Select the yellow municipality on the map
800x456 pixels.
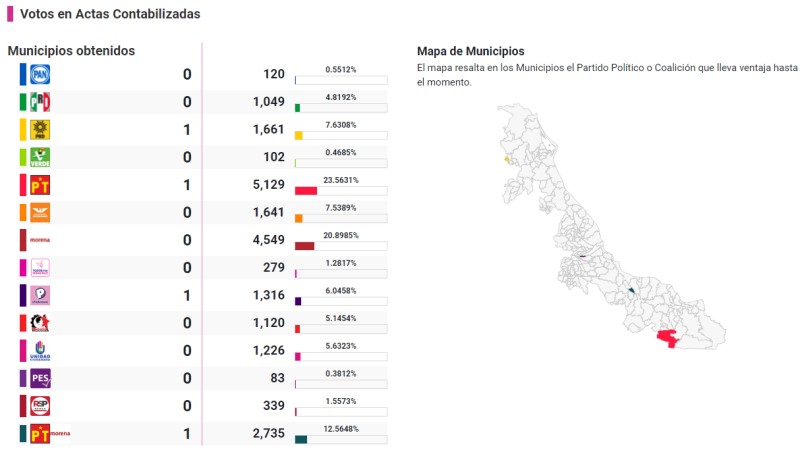point(507,157)
